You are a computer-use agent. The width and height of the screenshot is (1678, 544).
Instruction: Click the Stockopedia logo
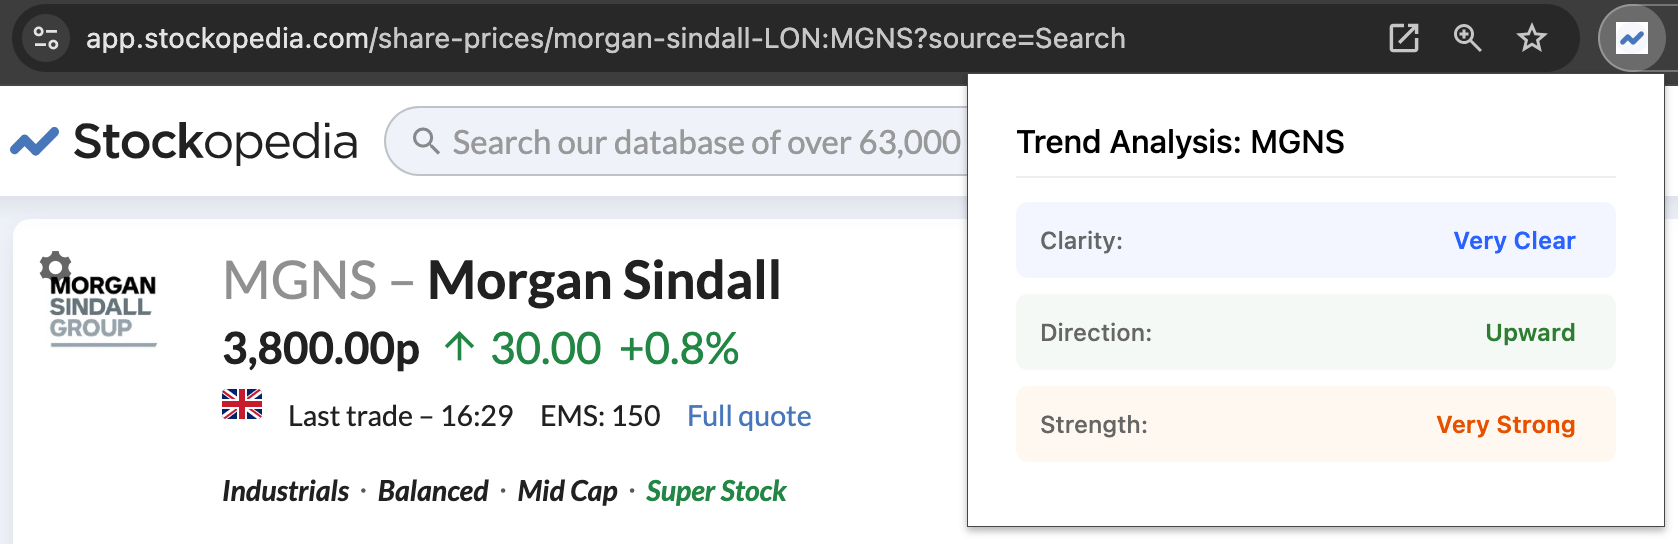pyautogui.click(x=184, y=141)
